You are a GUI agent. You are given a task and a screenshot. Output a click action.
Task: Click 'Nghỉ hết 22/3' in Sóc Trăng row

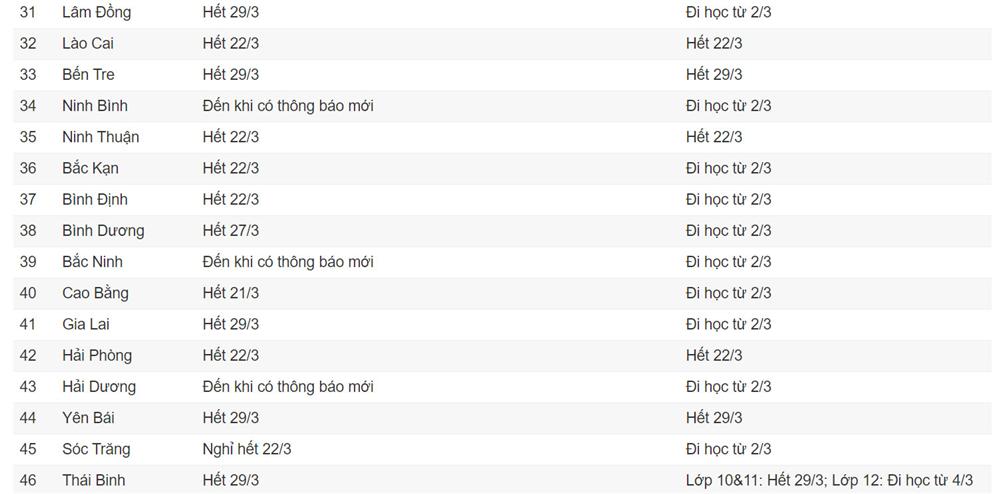pyautogui.click(x=247, y=449)
